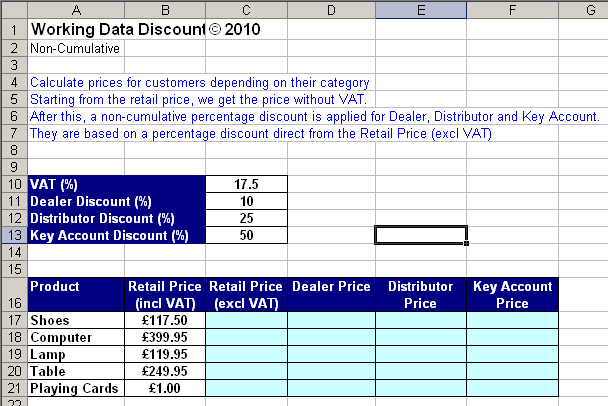Click Playing Cards' empty Retail excl VAT cell
This screenshot has width=608, height=406.
coord(247,388)
